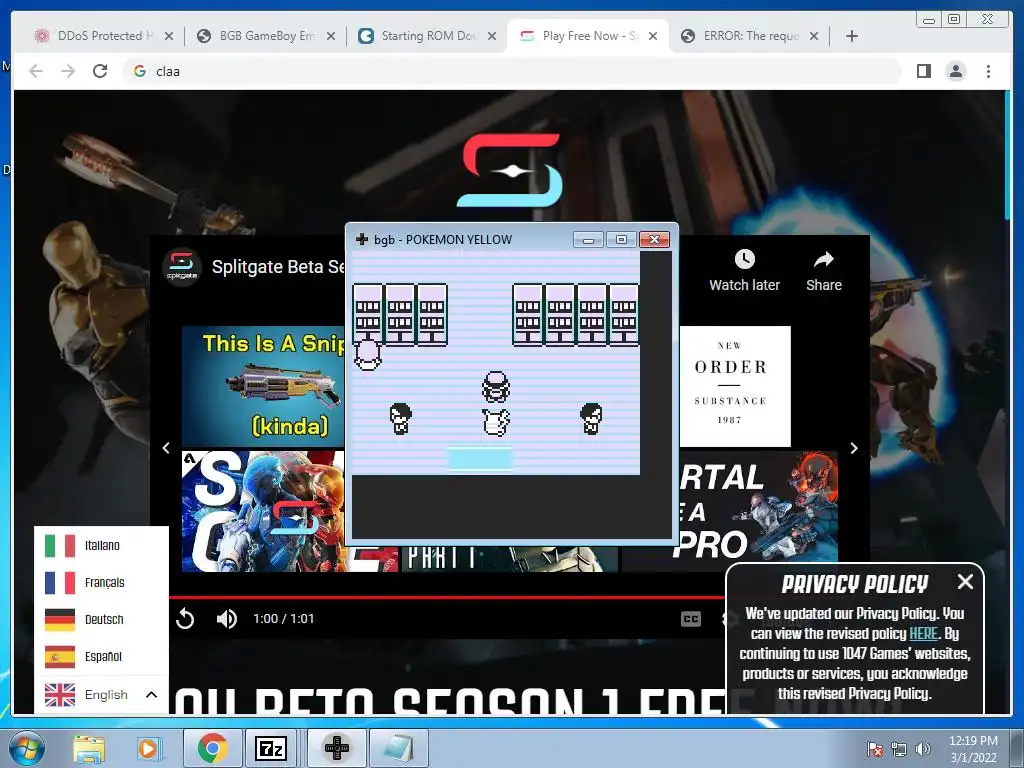Collapse the English language dropdown
Screen dimensions: 1024x768
pyautogui.click(x=101, y=695)
